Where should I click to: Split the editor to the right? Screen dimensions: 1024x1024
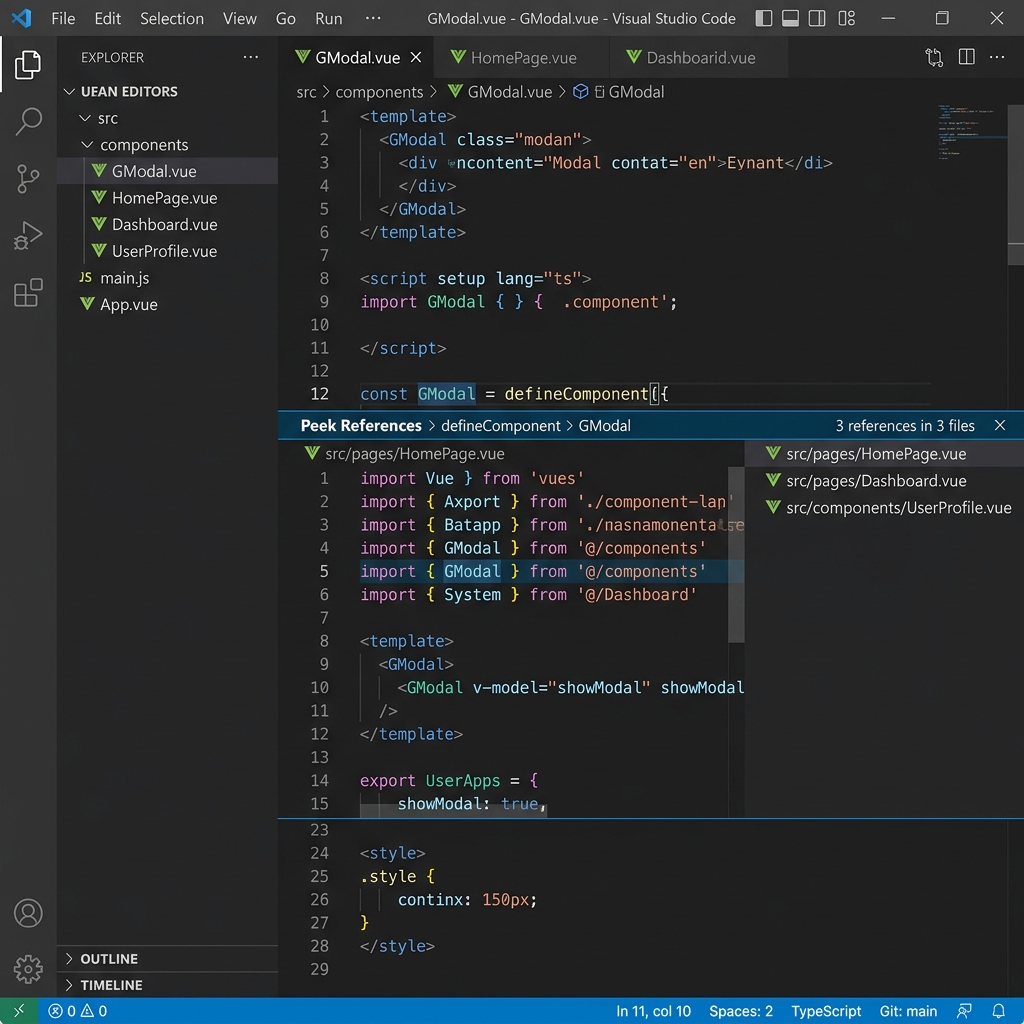(x=967, y=57)
